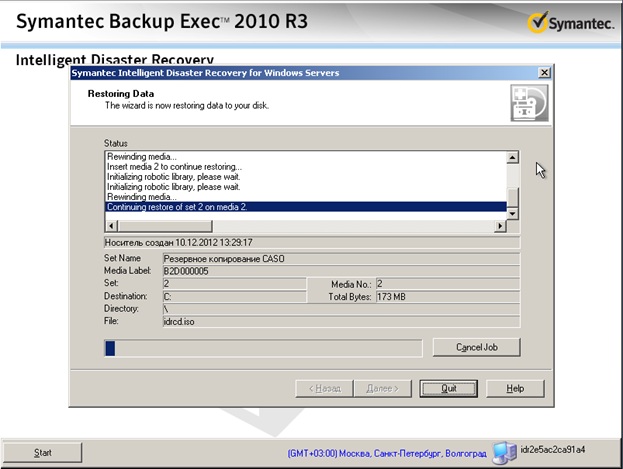The image size is (623, 469).
Task: Click computer name idr2e5ac2ca91a4 in taskbar
Action: click(553, 450)
